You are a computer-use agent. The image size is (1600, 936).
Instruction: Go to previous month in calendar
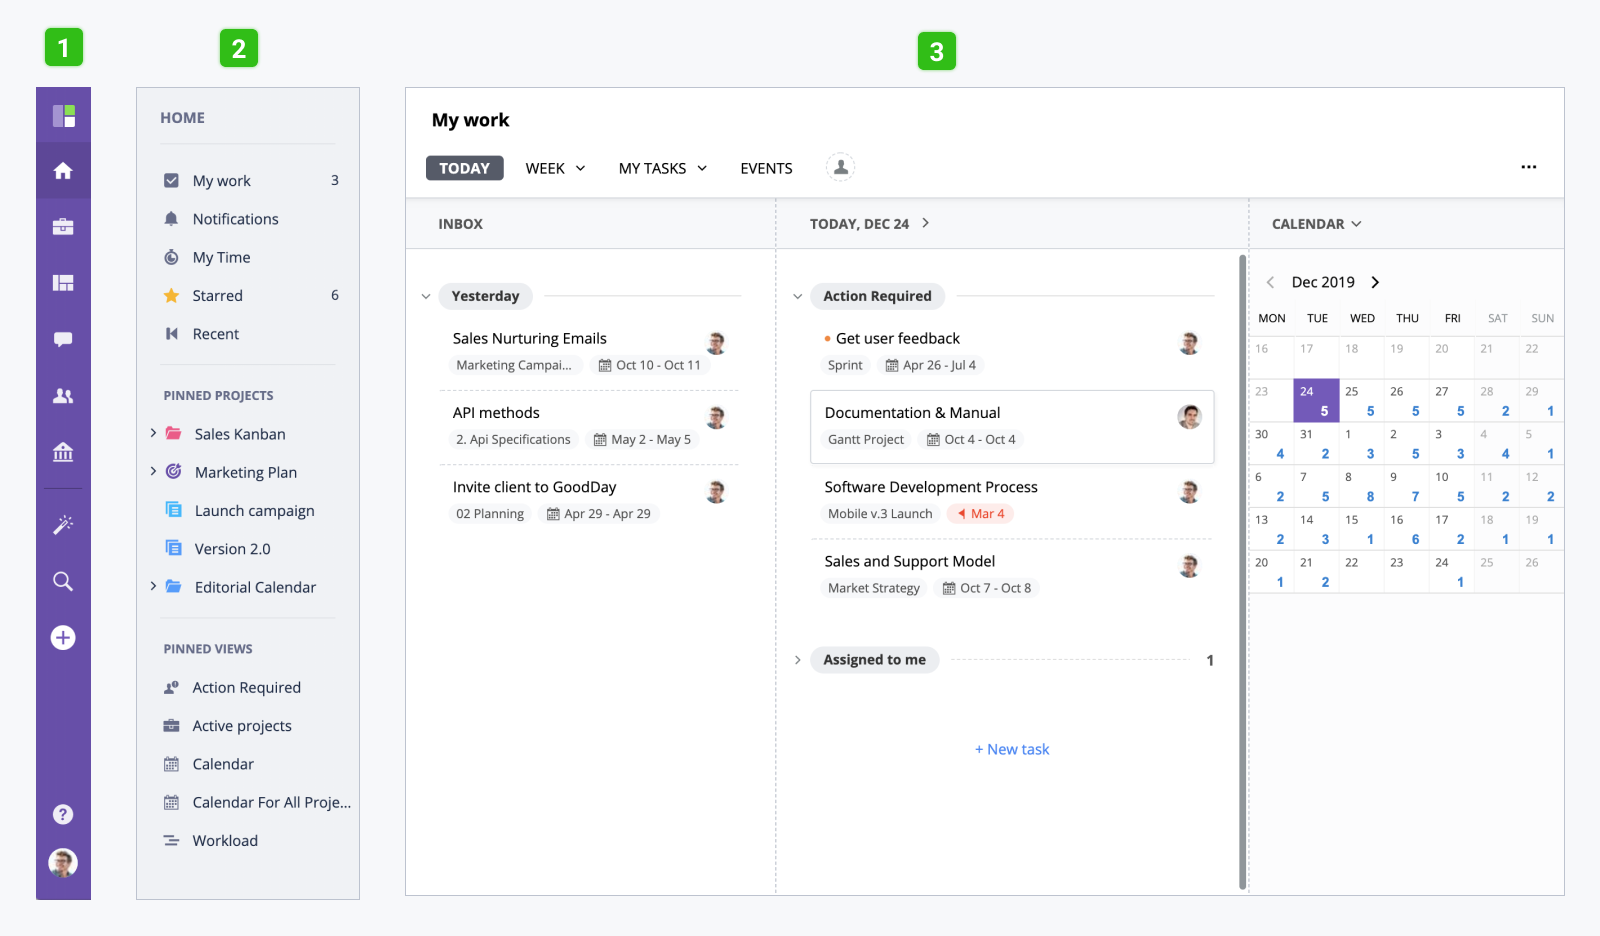tap(1270, 282)
